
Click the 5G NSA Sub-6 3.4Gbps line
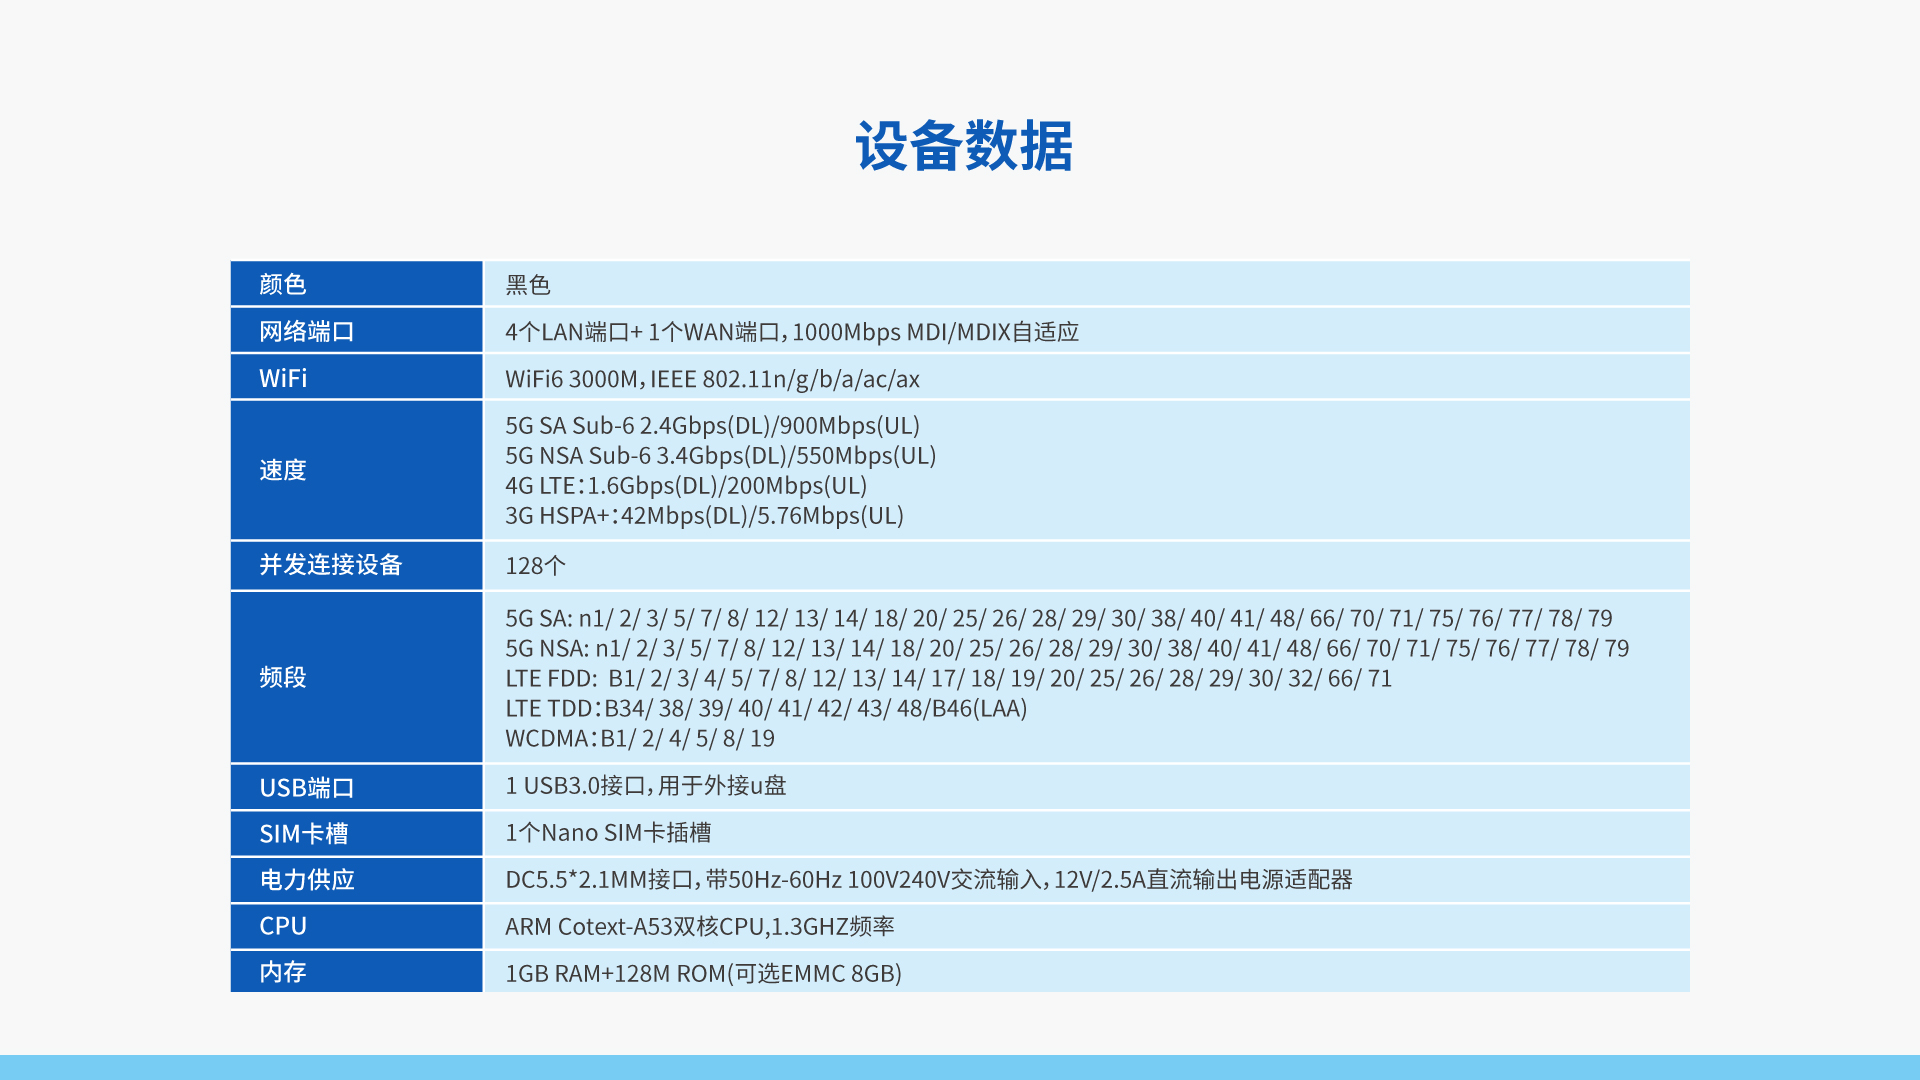[720, 456]
